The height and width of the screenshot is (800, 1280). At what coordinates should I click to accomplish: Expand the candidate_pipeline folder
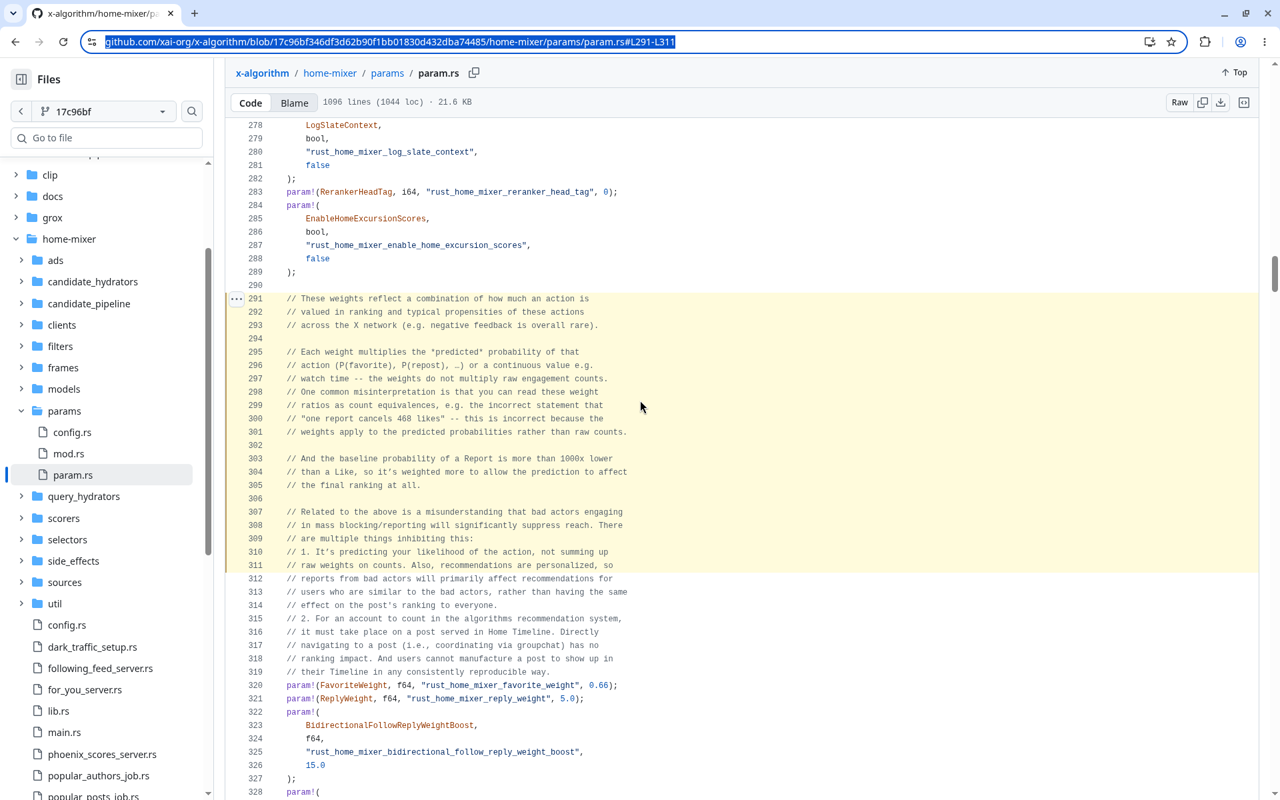[21, 304]
